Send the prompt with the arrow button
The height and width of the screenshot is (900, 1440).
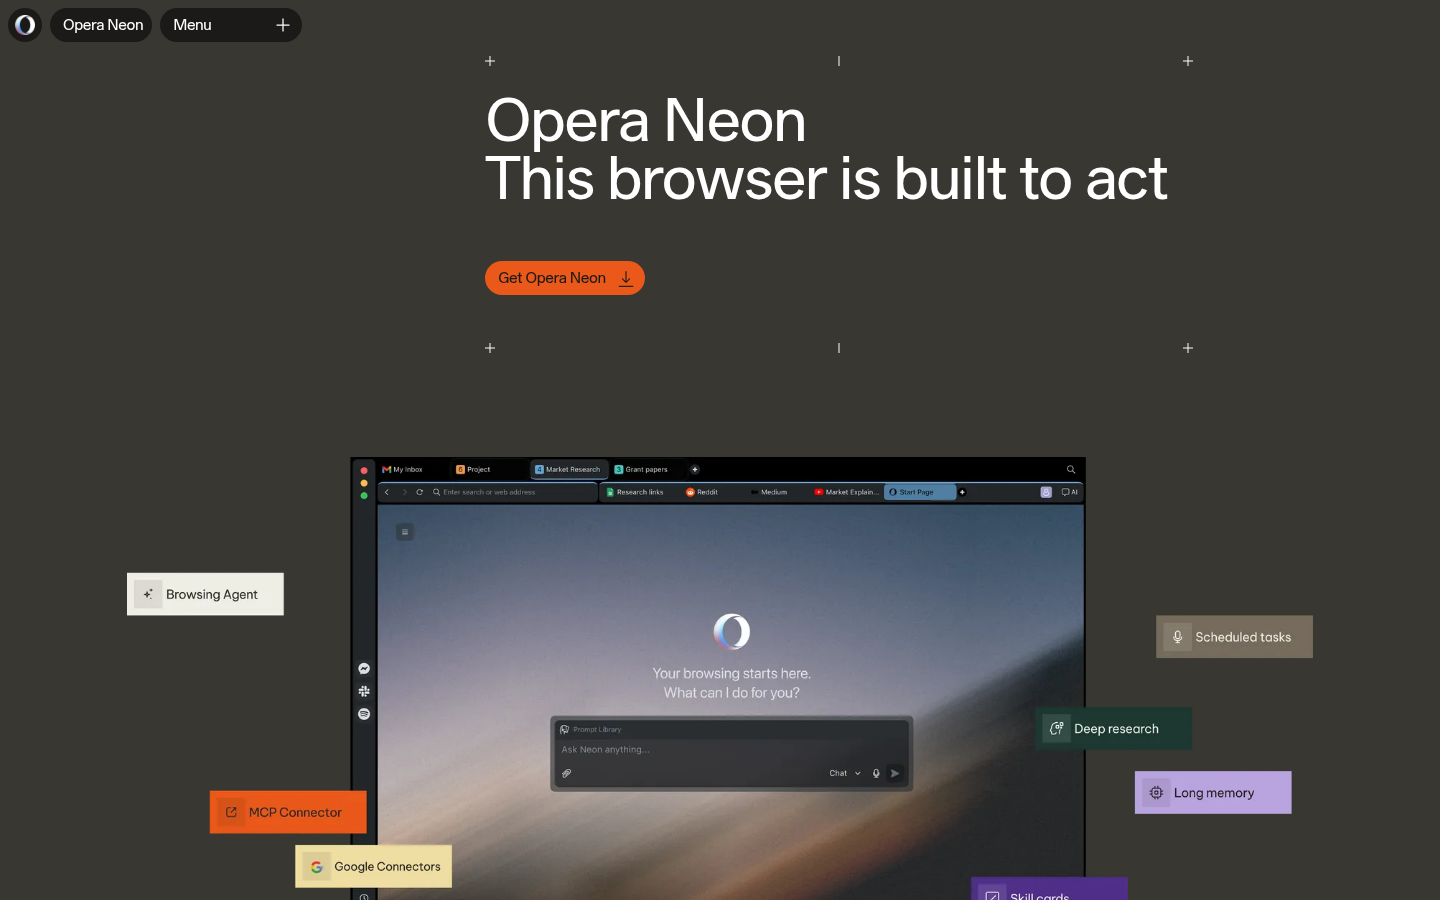coord(895,773)
